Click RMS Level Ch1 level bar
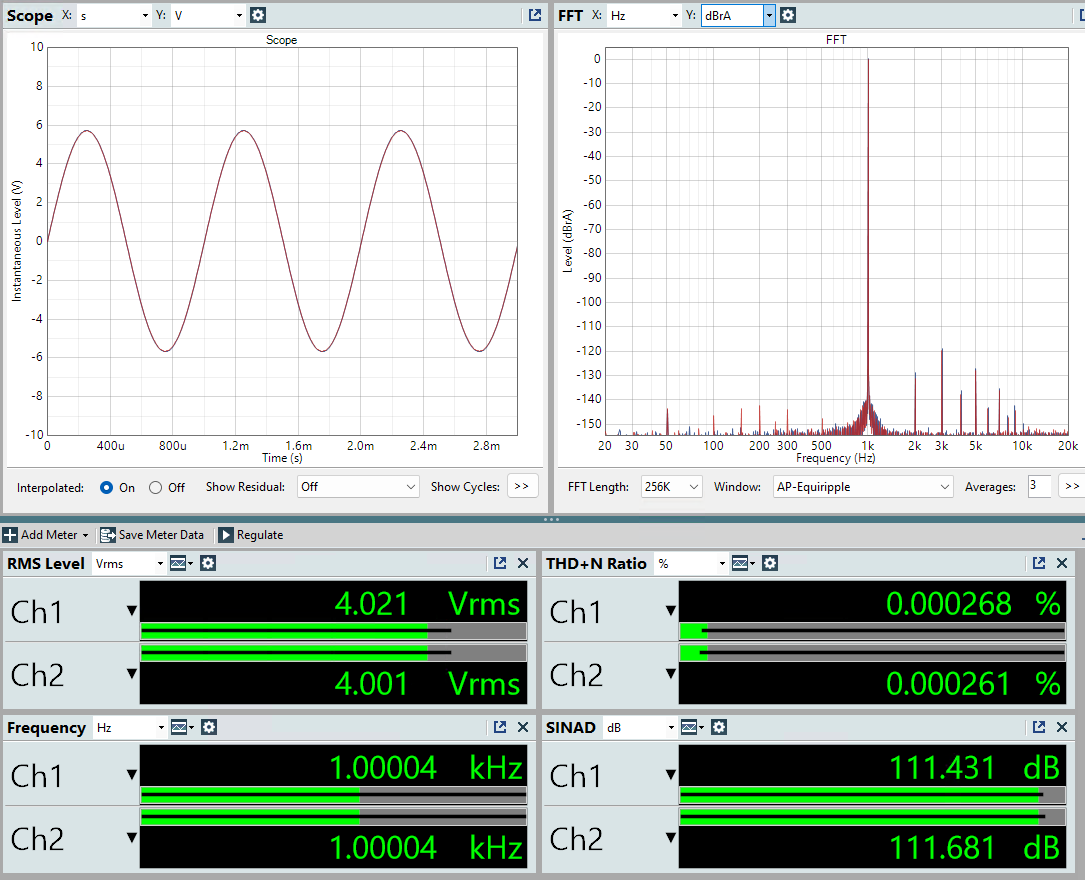 [x=334, y=631]
